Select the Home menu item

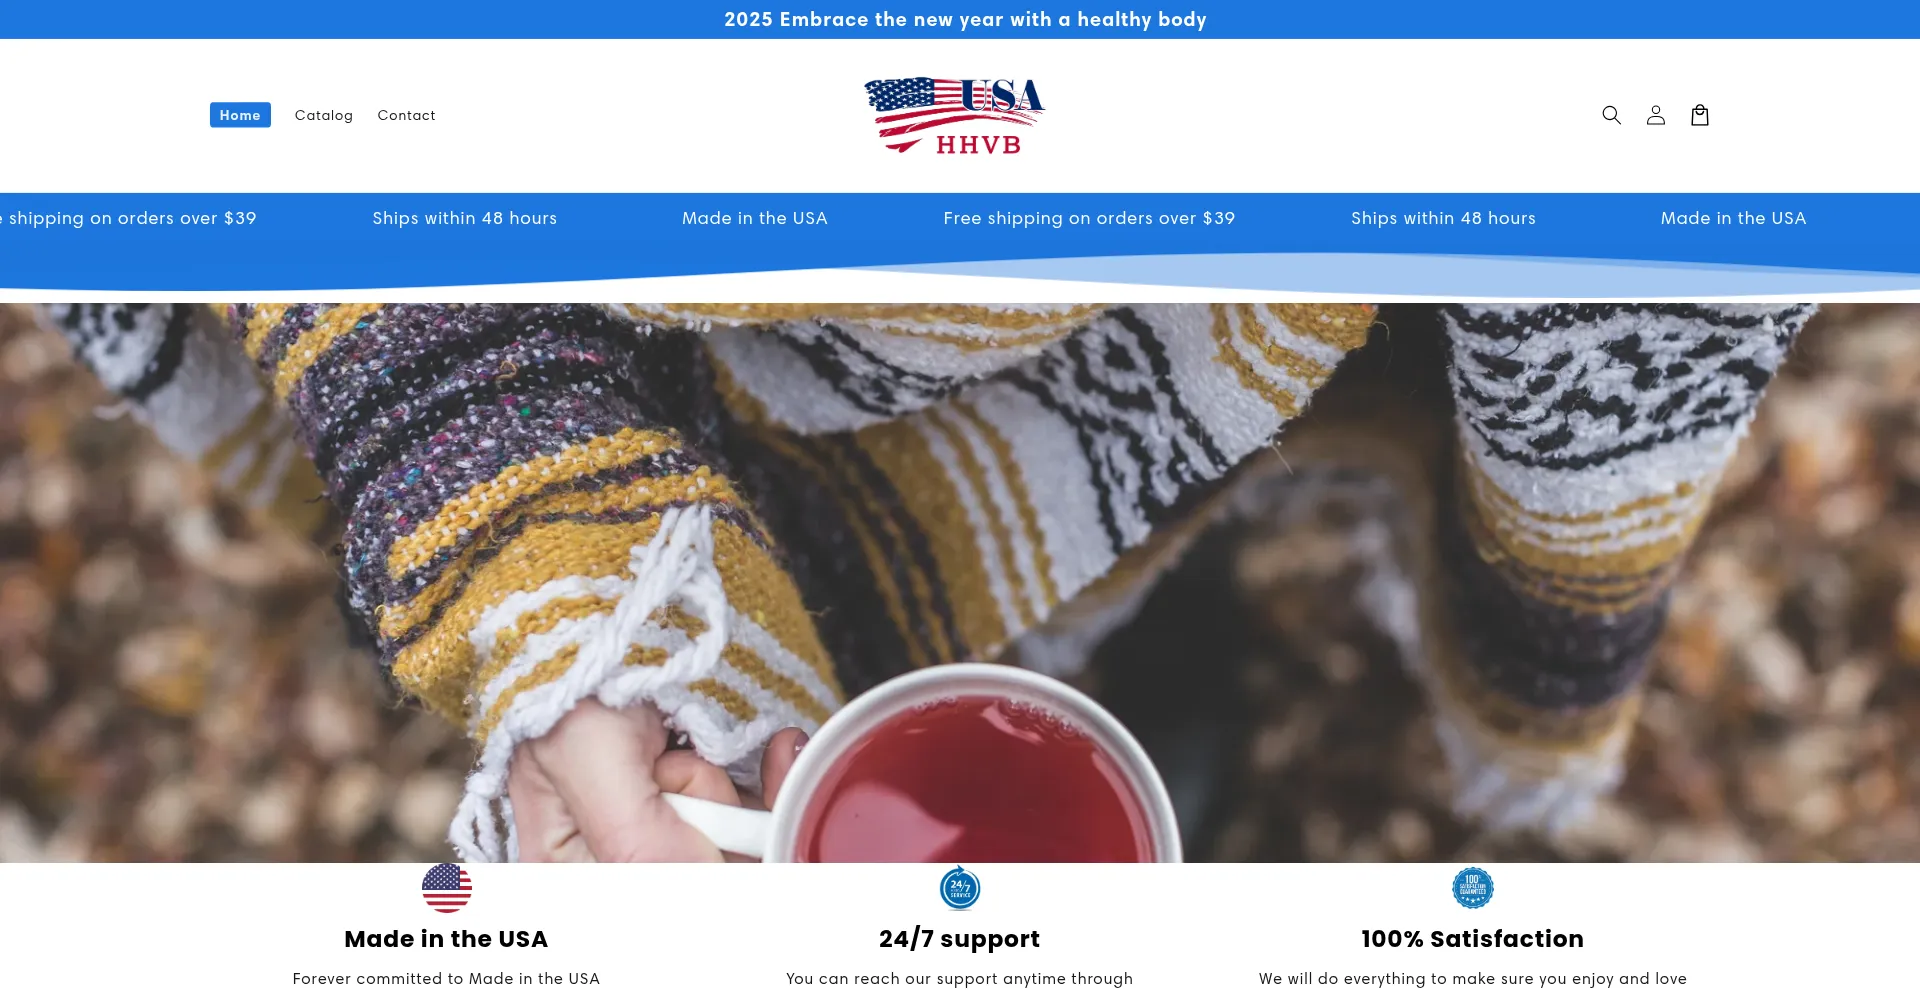click(x=240, y=115)
